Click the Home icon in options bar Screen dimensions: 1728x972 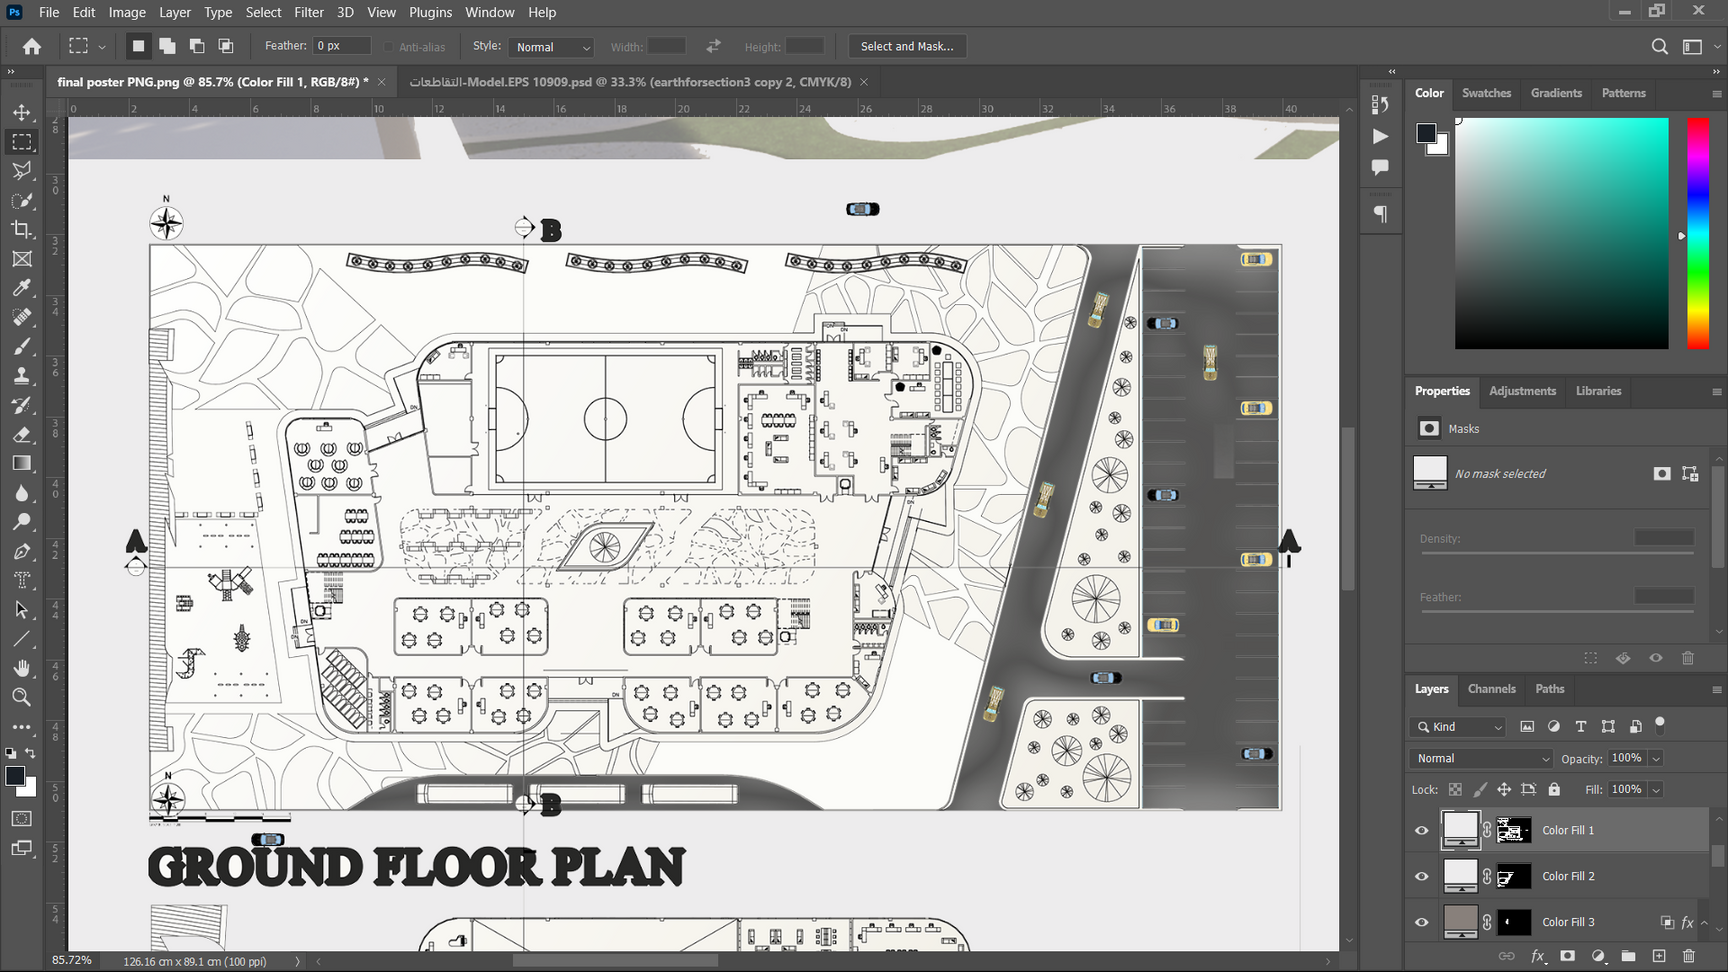[x=32, y=46]
